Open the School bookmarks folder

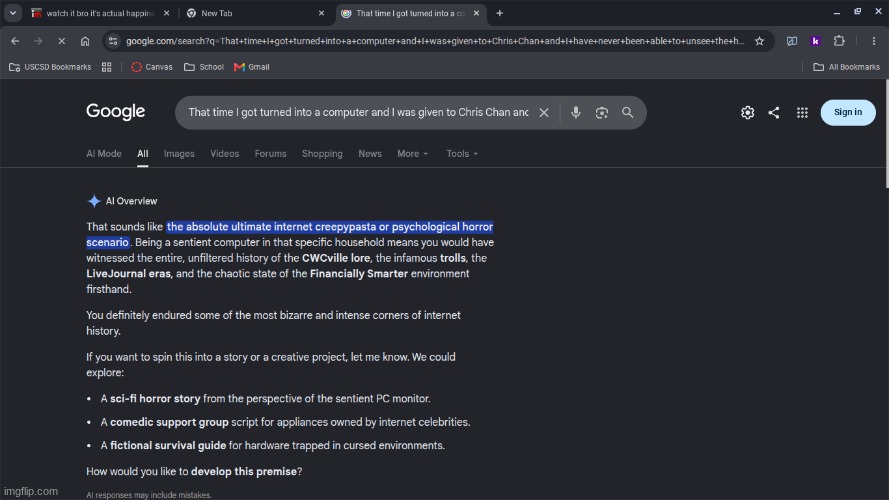[x=204, y=67]
